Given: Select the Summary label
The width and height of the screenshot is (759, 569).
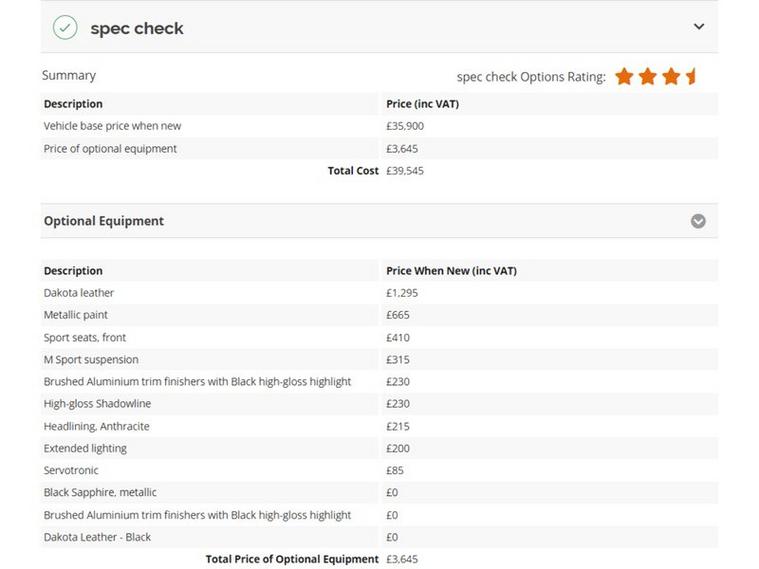Looking at the screenshot, I should (x=69, y=75).
